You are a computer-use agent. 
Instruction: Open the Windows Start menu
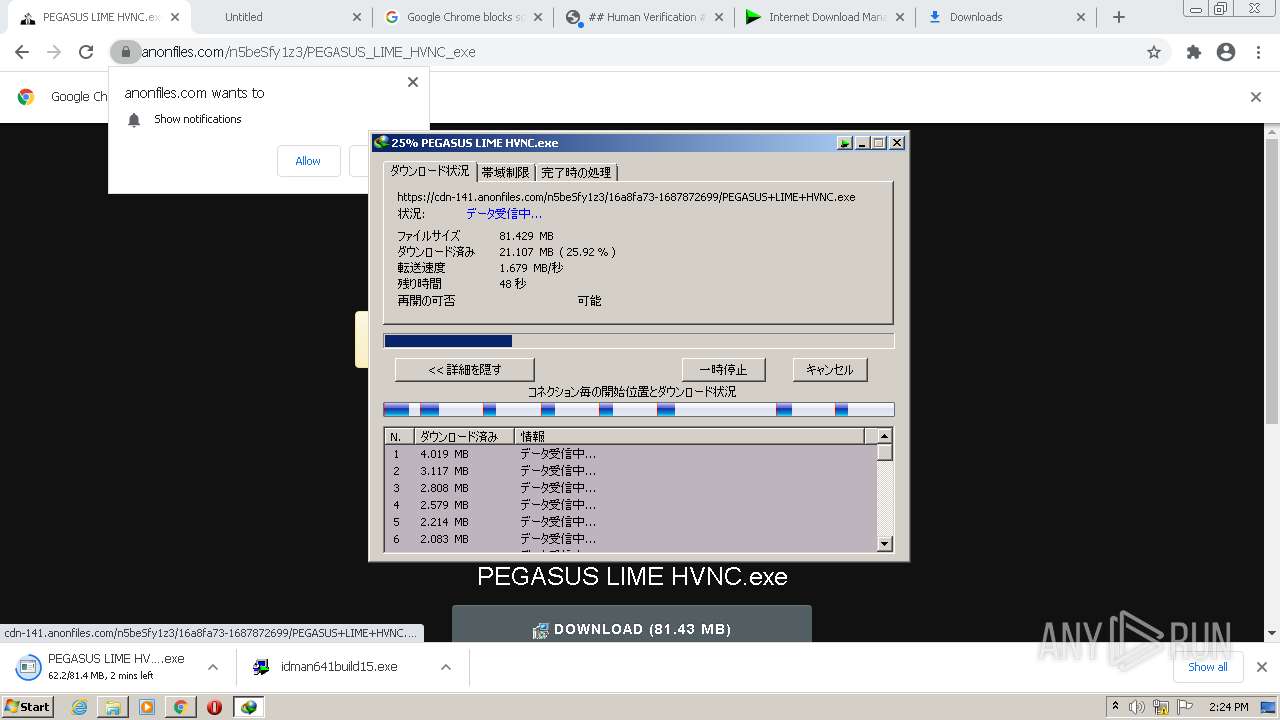(x=28, y=707)
